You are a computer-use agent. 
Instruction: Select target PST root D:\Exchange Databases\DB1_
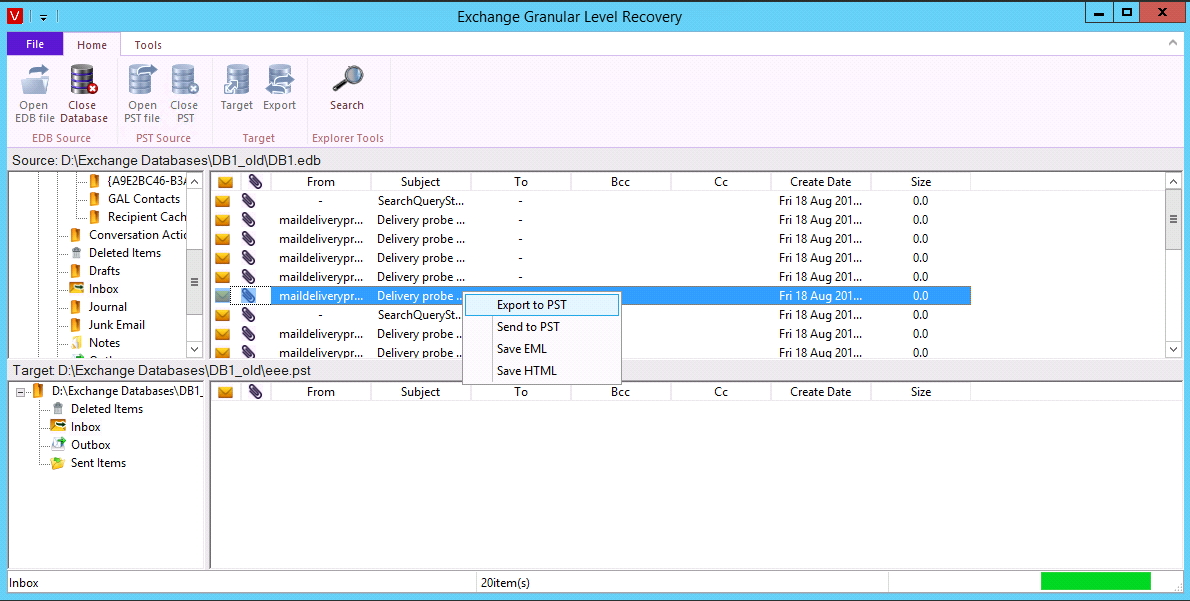(x=127, y=391)
